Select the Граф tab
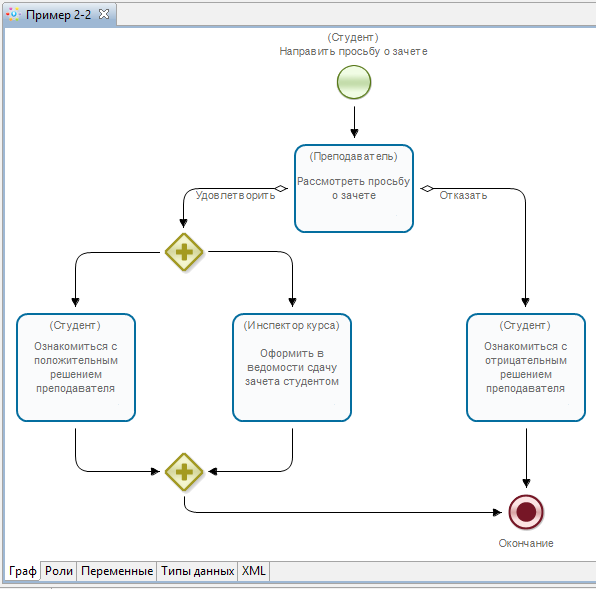This screenshot has width=596, height=589. [x=22, y=571]
